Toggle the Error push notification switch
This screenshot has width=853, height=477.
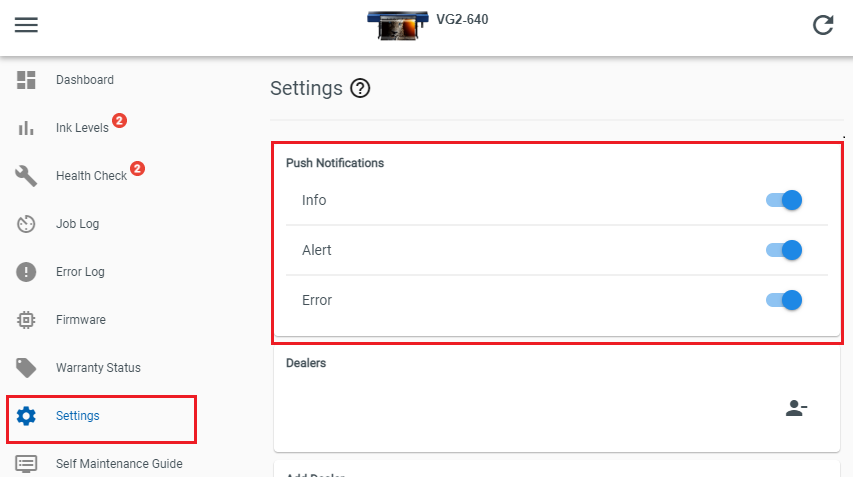click(784, 300)
